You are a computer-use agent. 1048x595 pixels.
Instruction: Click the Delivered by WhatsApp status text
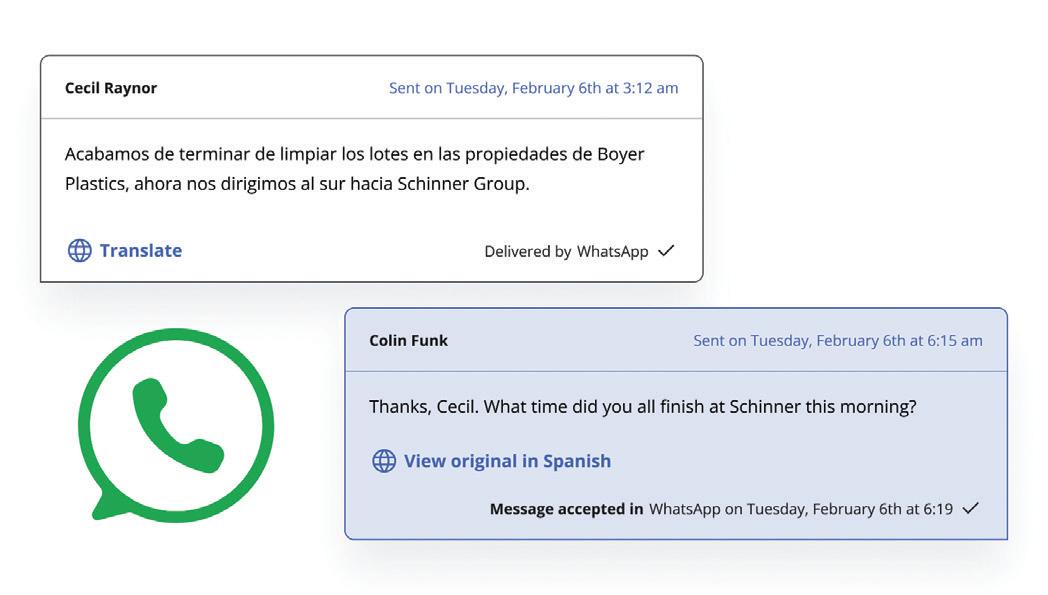[566, 252]
